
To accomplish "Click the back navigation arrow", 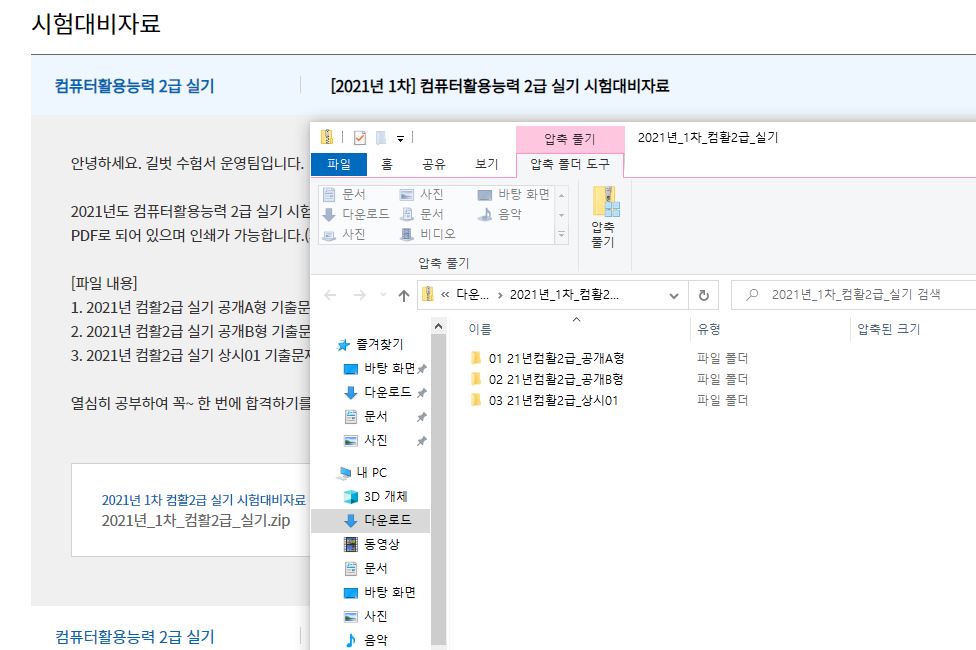I will click(x=331, y=295).
